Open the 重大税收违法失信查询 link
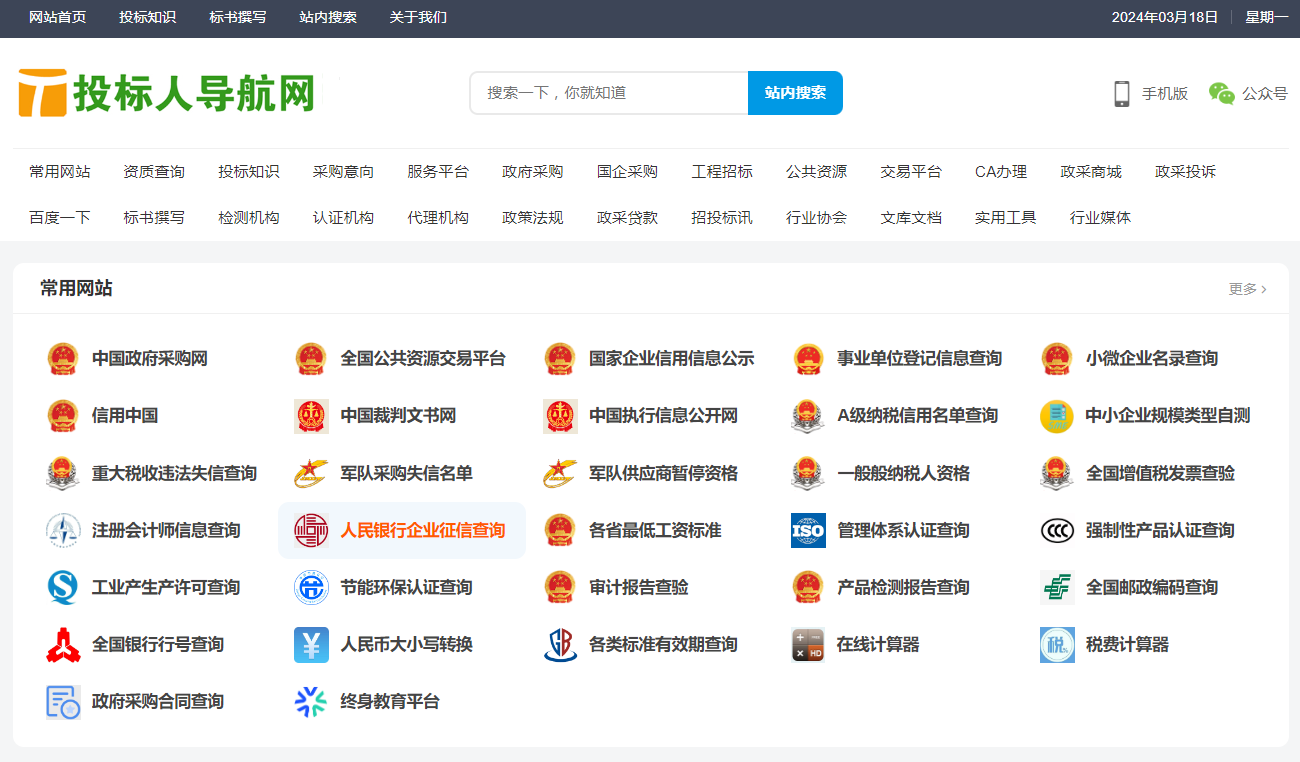The width and height of the screenshot is (1300, 762). pos(175,473)
